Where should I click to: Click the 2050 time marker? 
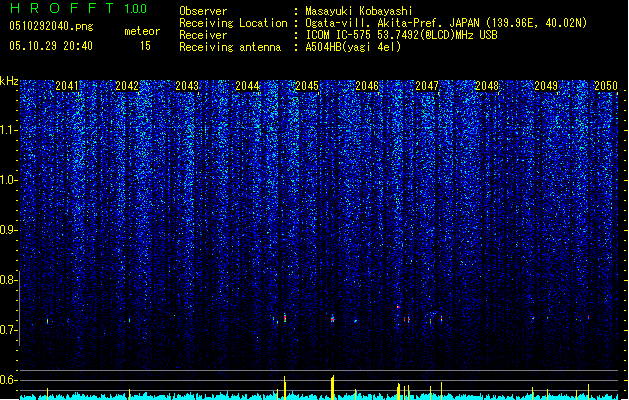click(606, 86)
